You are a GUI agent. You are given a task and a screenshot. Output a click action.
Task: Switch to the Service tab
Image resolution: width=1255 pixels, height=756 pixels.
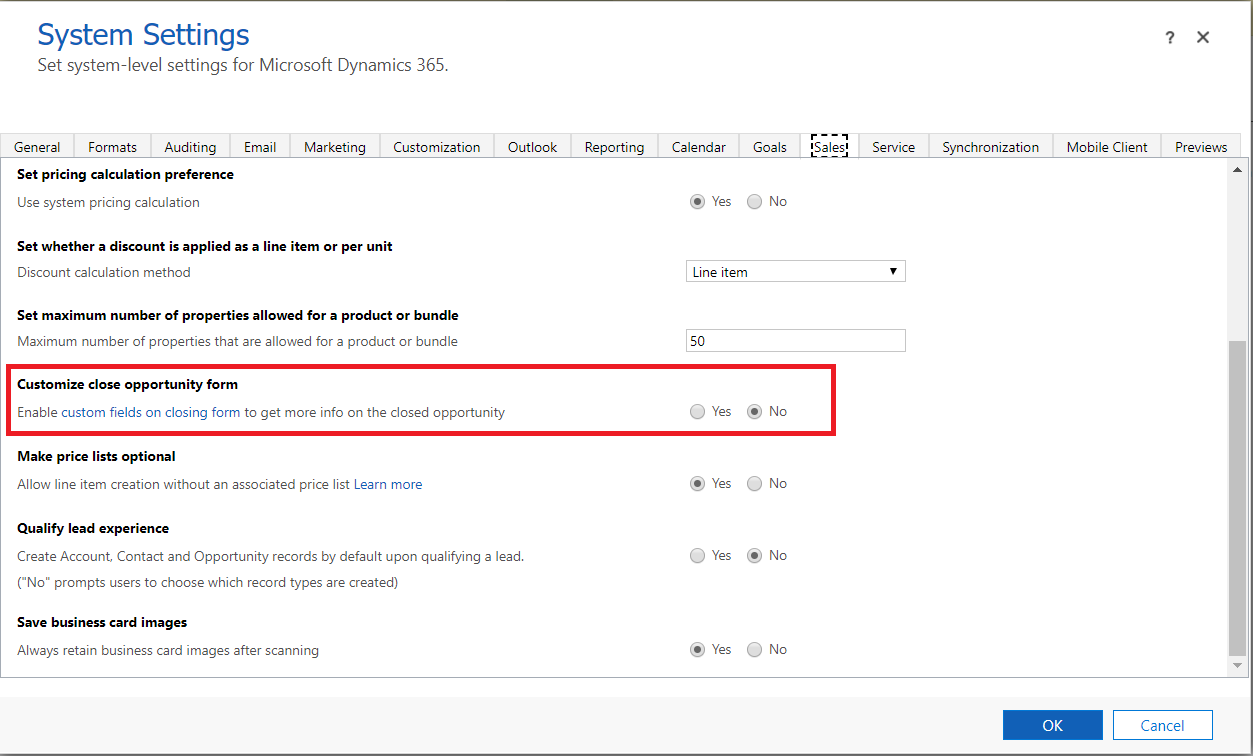coord(893,147)
